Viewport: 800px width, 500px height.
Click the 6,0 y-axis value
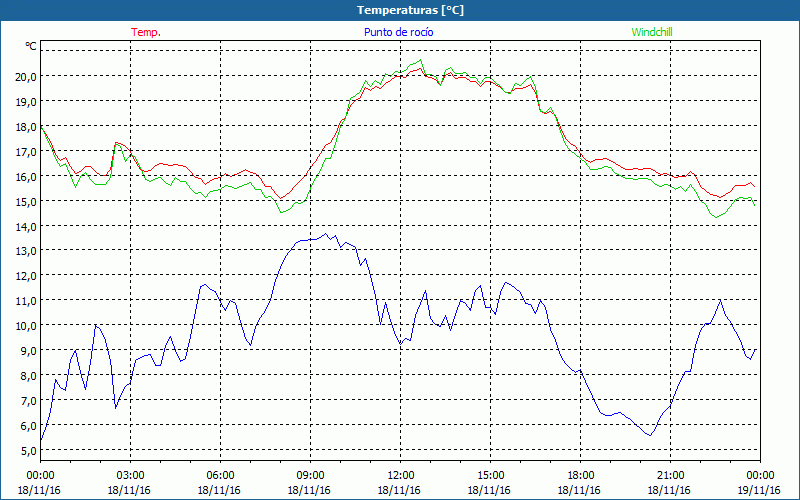click(29, 426)
